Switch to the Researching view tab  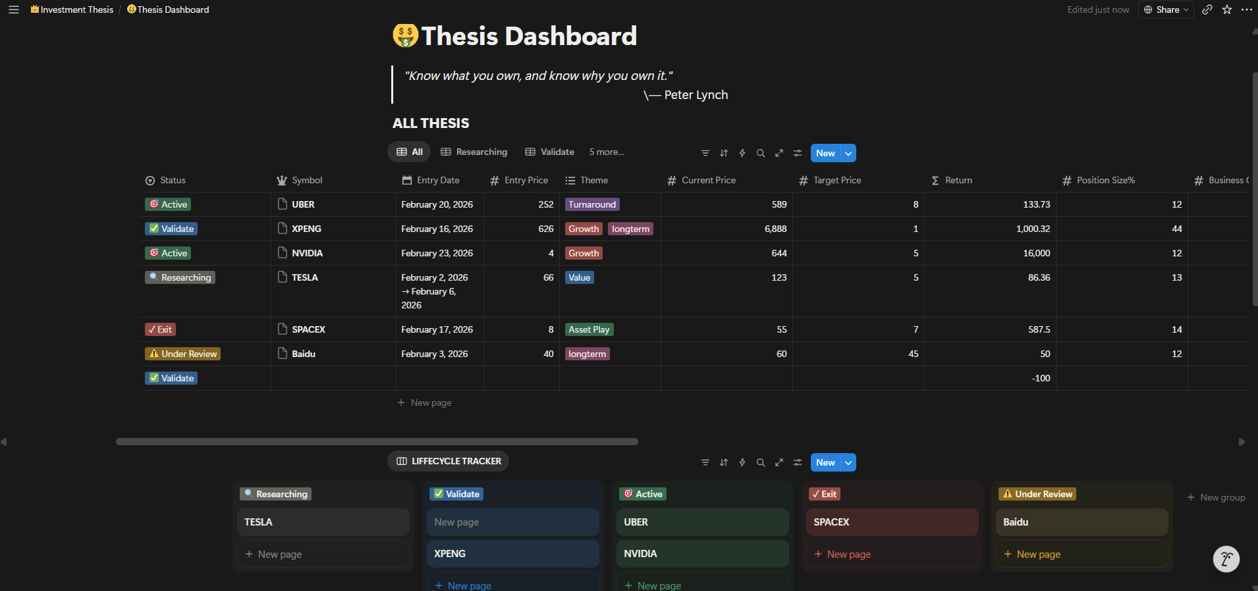474,152
